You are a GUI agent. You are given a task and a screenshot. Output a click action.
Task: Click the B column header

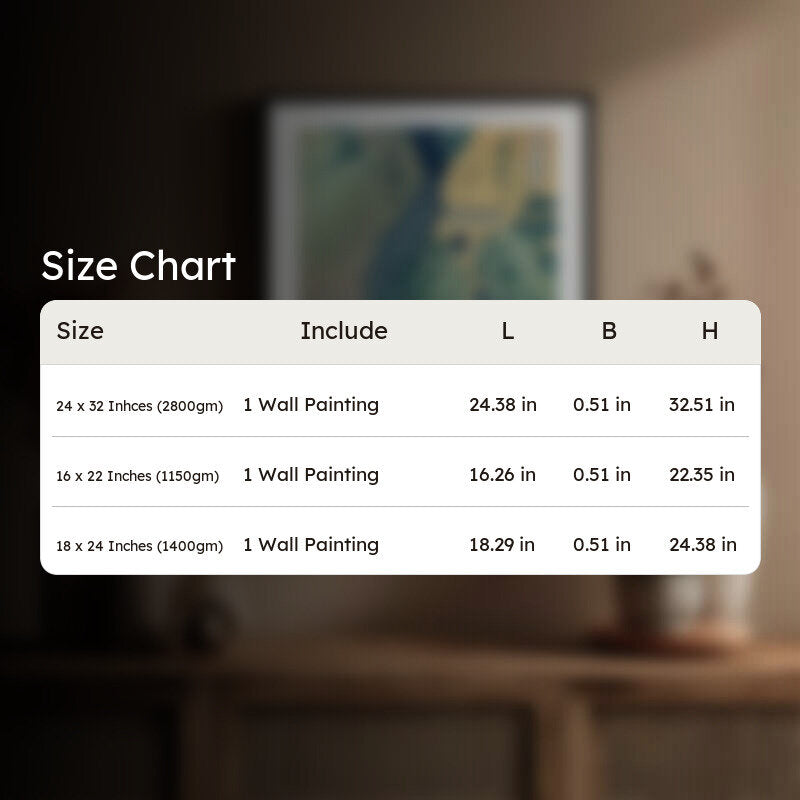coord(609,331)
